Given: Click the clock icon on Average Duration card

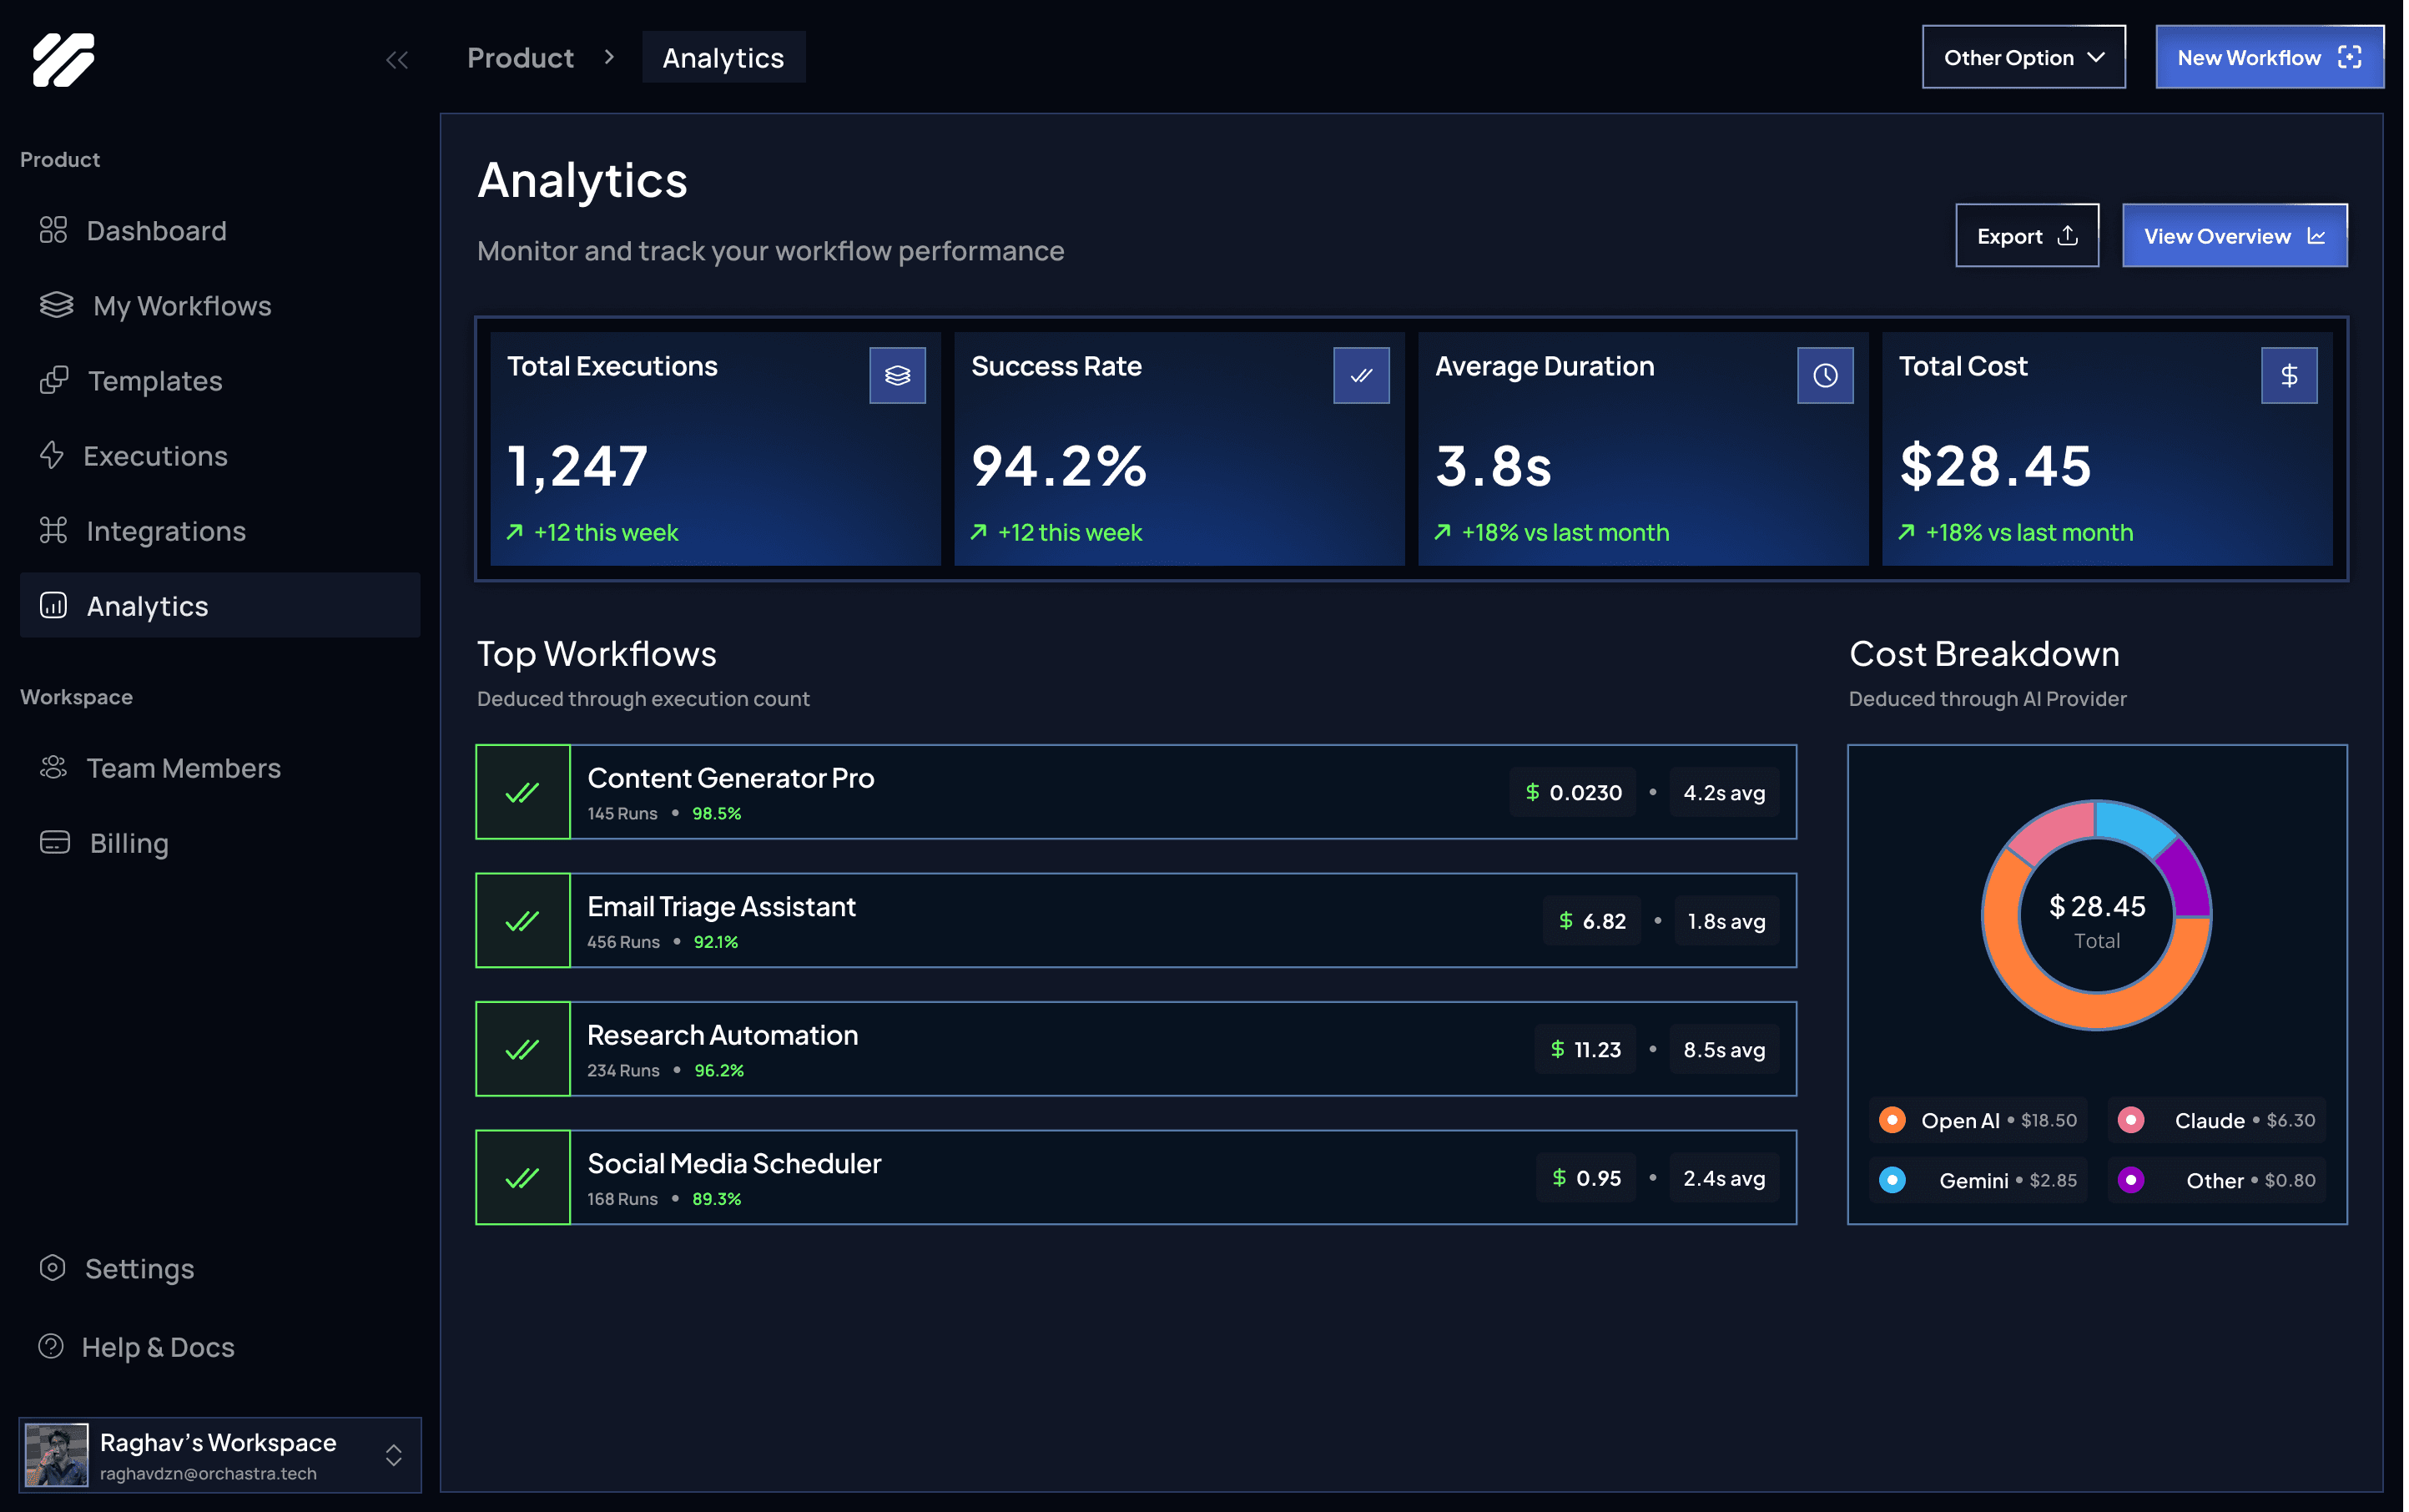Looking at the screenshot, I should (x=1824, y=375).
